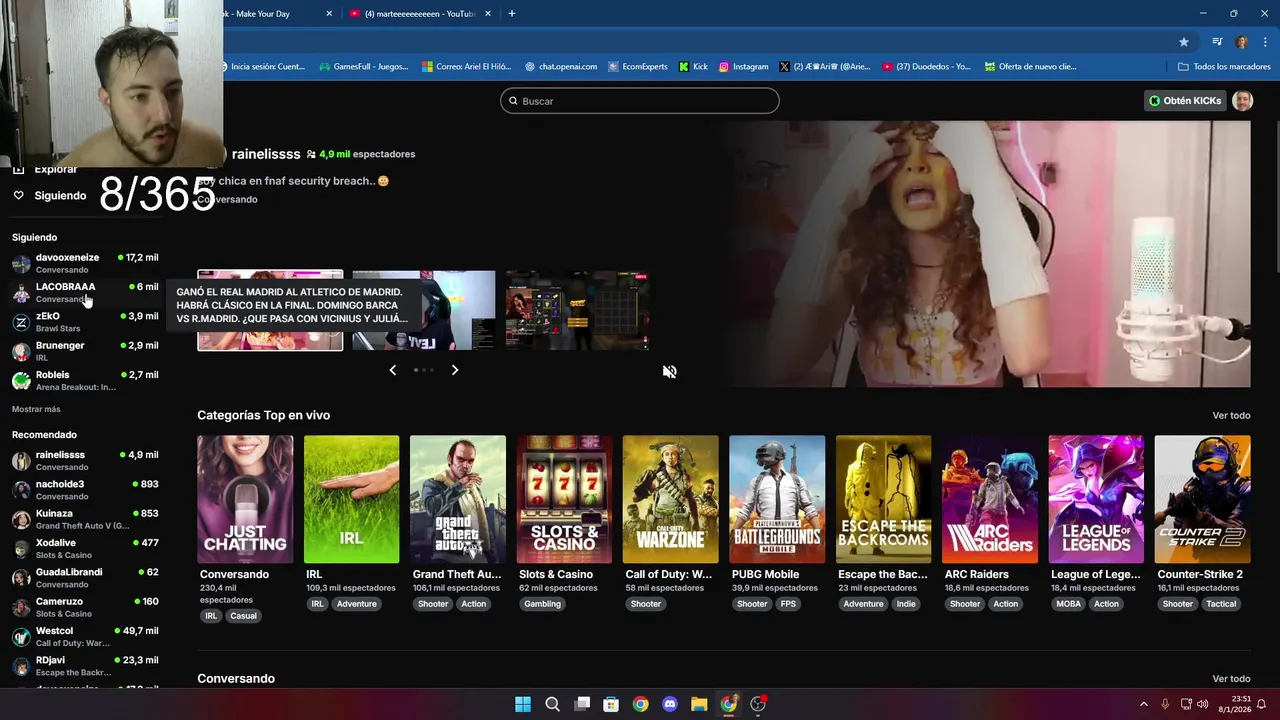1280x720 pixels.
Task: Open Counter-Strike 2 category card
Action: click(x=1202, y=499)
